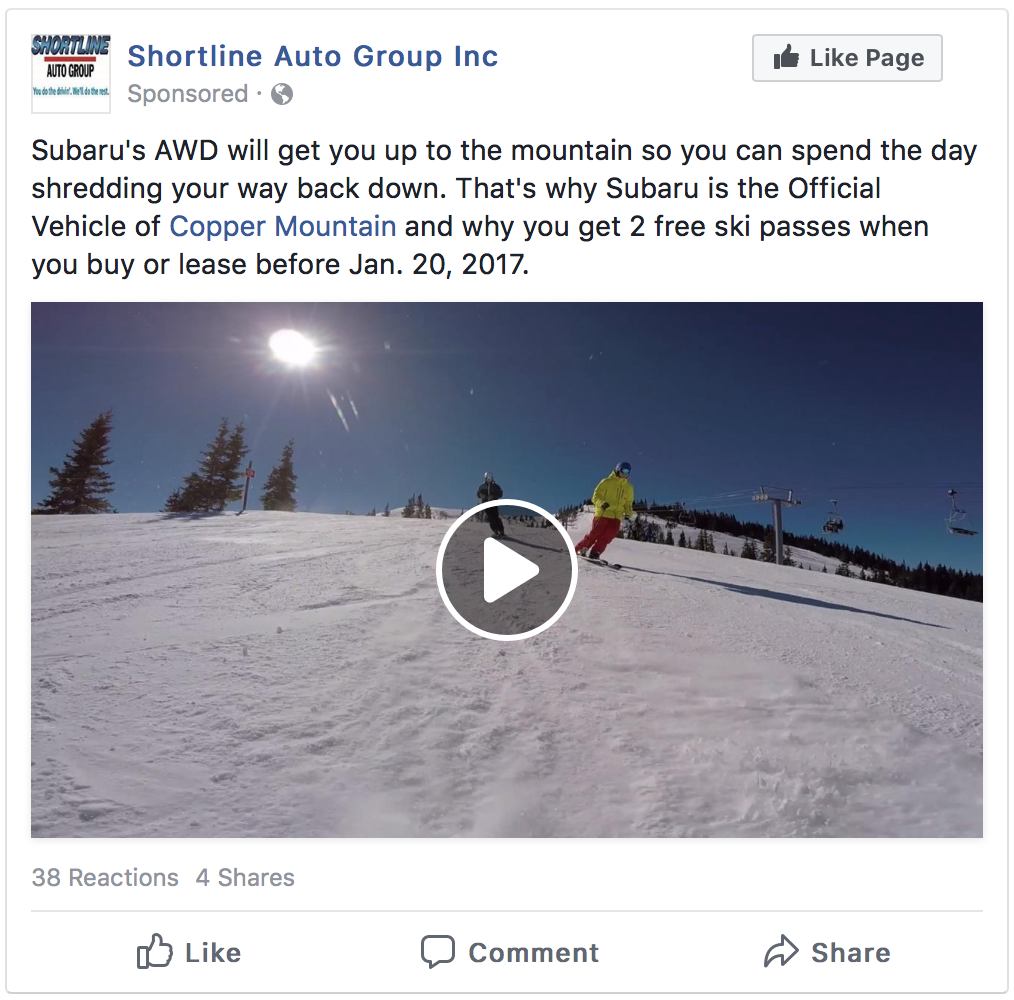Open the Shortline Auto Group logo
Image resolution: width=1014 pixels, height=1000 pixels.
point(71,74)
